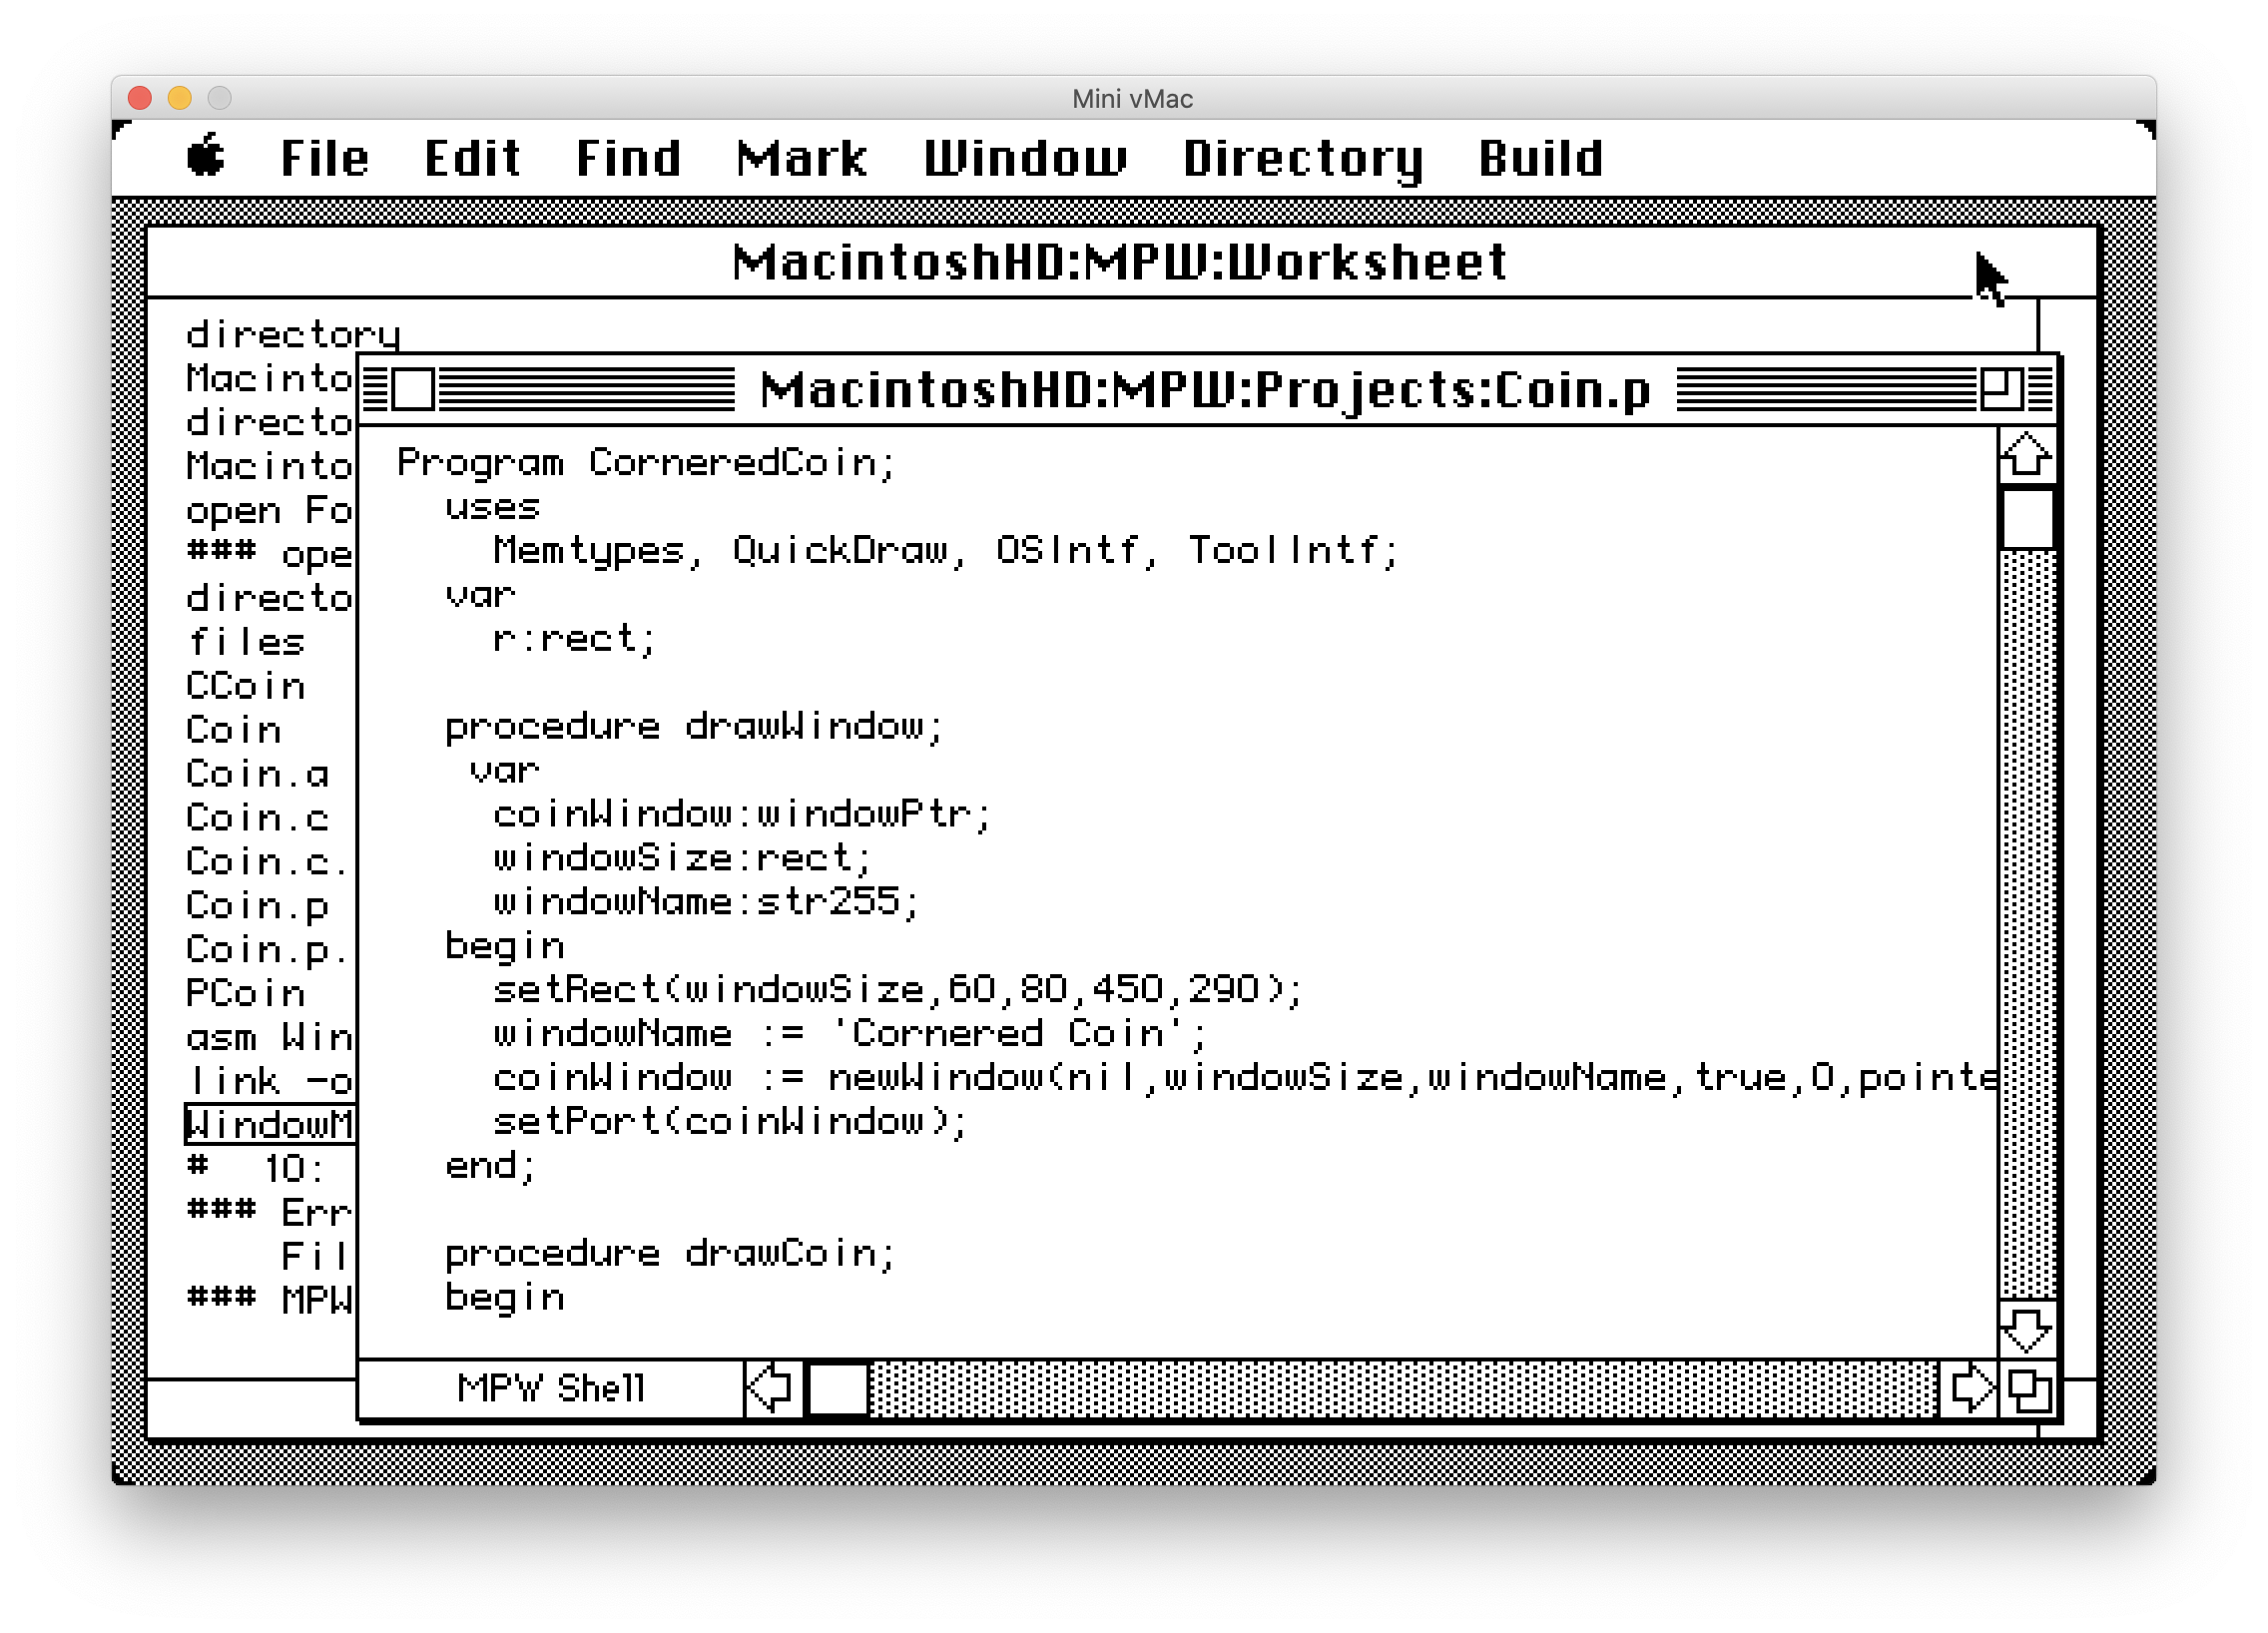Select WindowM entry in worksheet list
The height and width of the screenshot is (1633, 2268).
point(256,1124)
